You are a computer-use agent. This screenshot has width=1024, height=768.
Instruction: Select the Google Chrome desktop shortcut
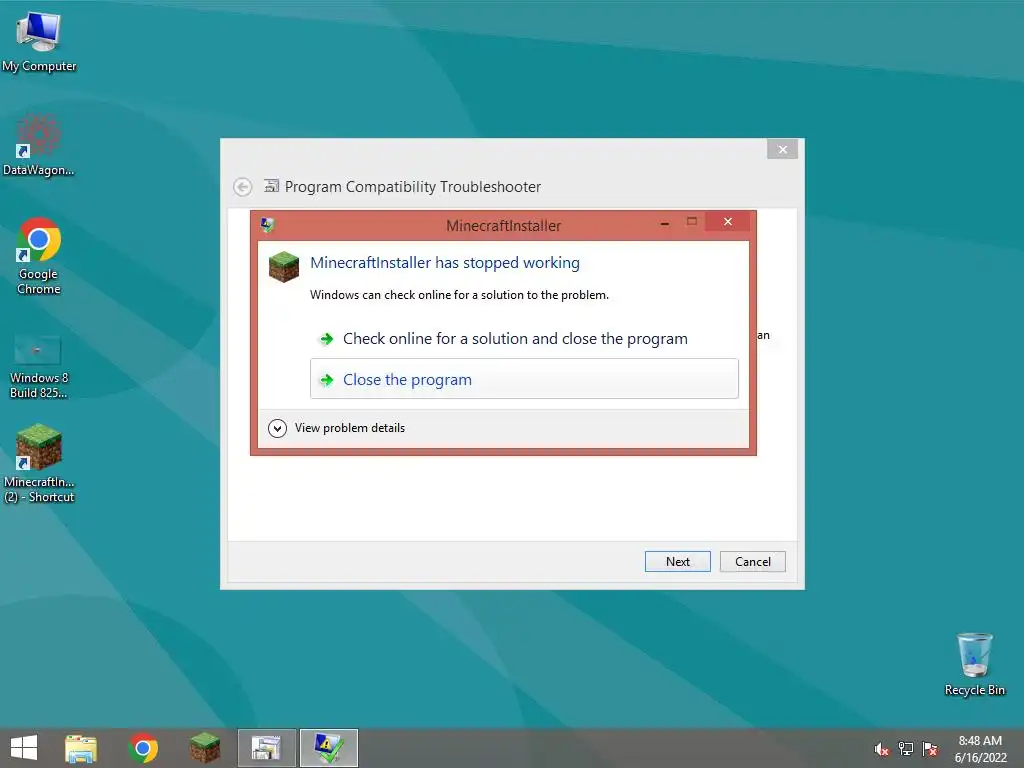point(39,256)
